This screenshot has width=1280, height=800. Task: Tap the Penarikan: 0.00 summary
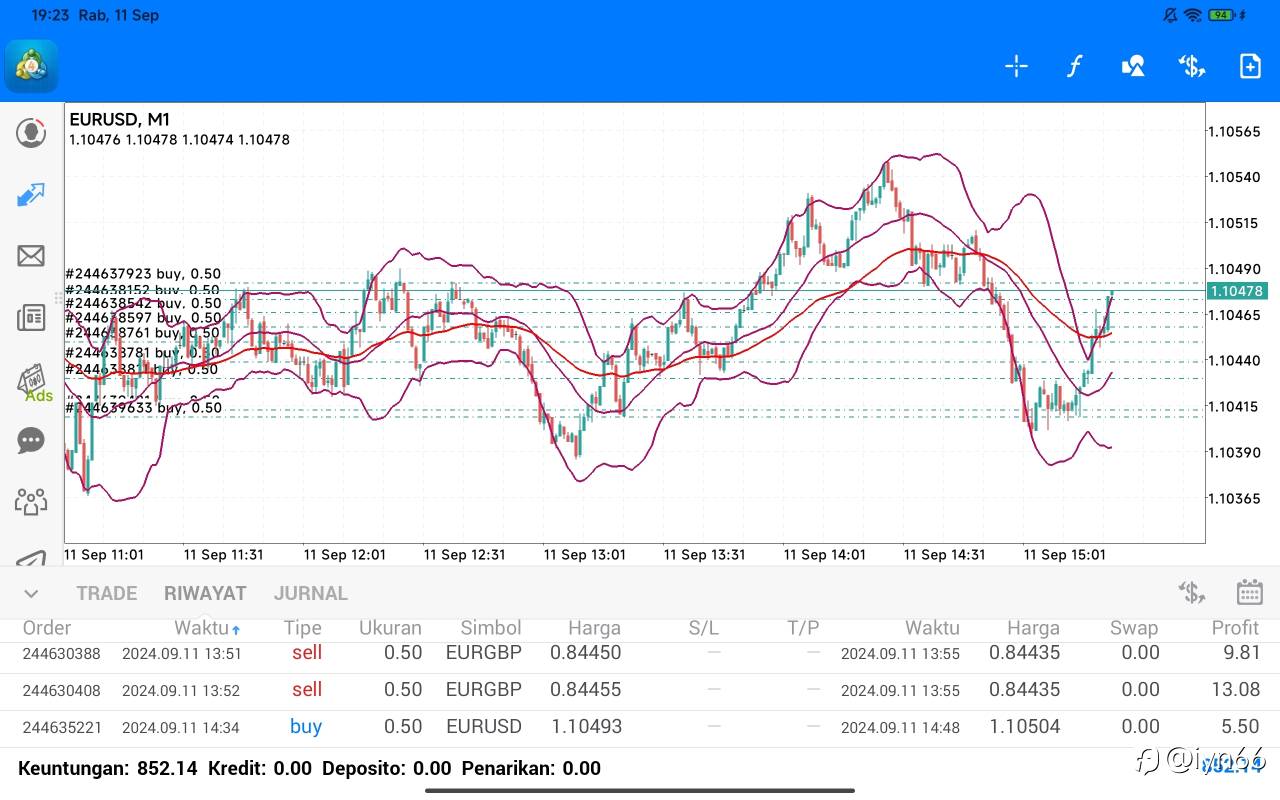tap(531, 768)
